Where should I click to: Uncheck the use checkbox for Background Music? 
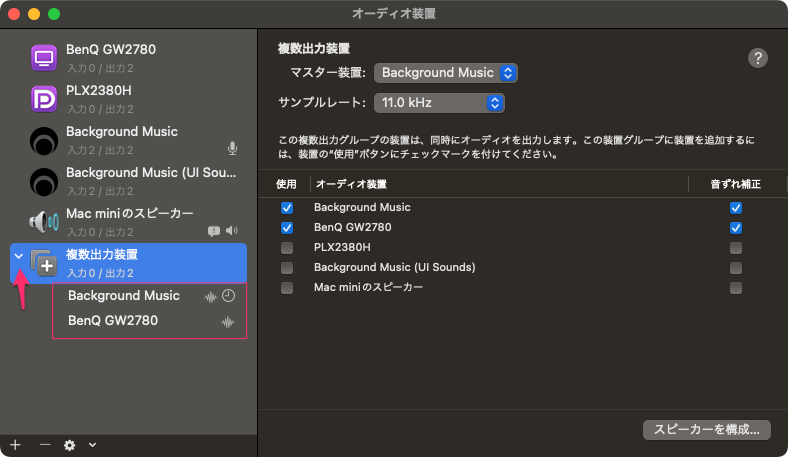pos(287,208)
